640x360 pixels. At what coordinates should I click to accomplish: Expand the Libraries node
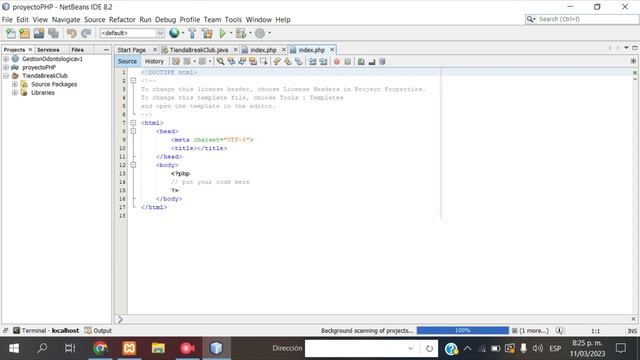[15, 93]
